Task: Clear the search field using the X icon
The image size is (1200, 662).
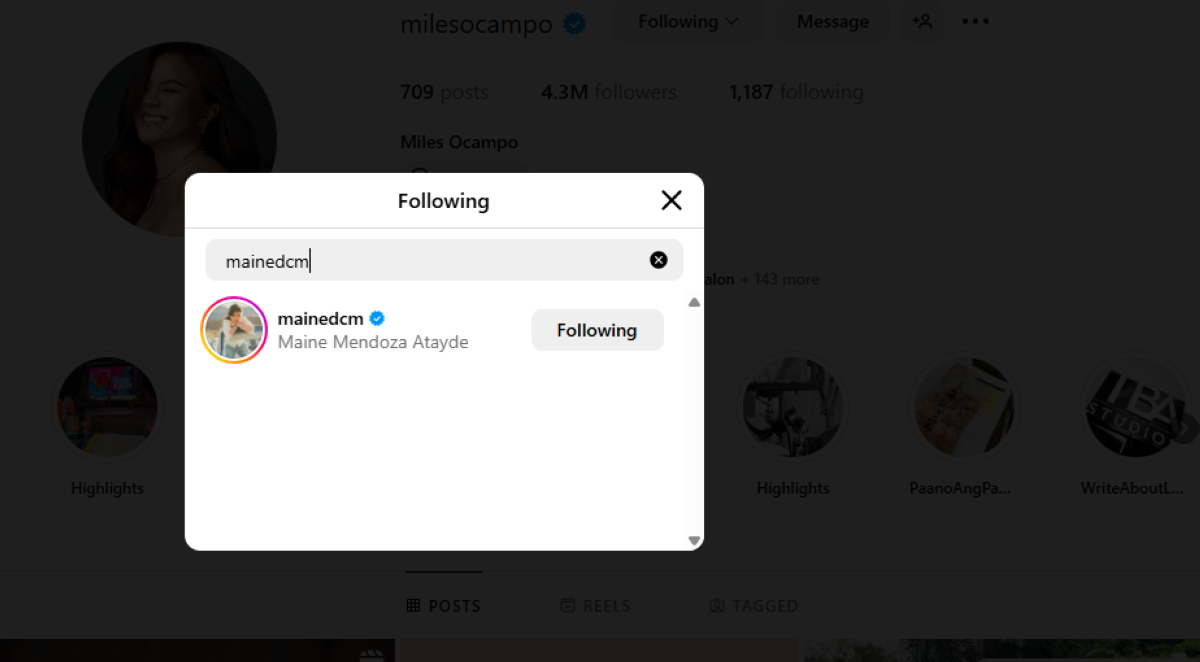Action: tap(658, 259)
